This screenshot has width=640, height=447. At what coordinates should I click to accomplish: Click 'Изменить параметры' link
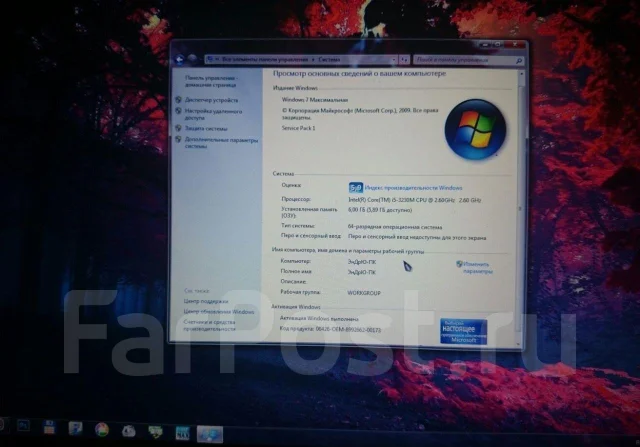[x=478, y=267]
